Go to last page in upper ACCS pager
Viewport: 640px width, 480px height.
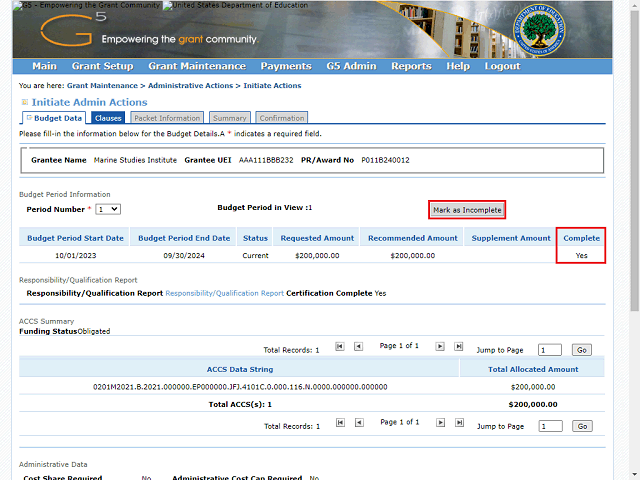click(x=458, y=347)
